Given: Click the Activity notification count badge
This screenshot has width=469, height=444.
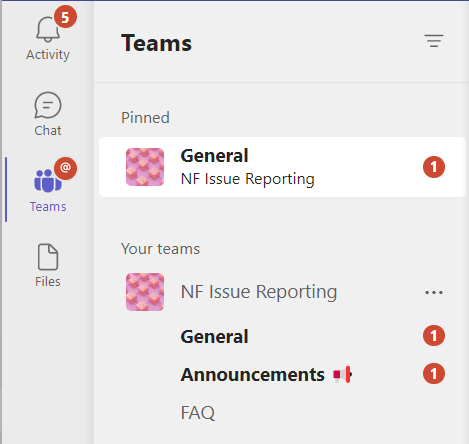Looking at the screenshot, I should [65, 17].
